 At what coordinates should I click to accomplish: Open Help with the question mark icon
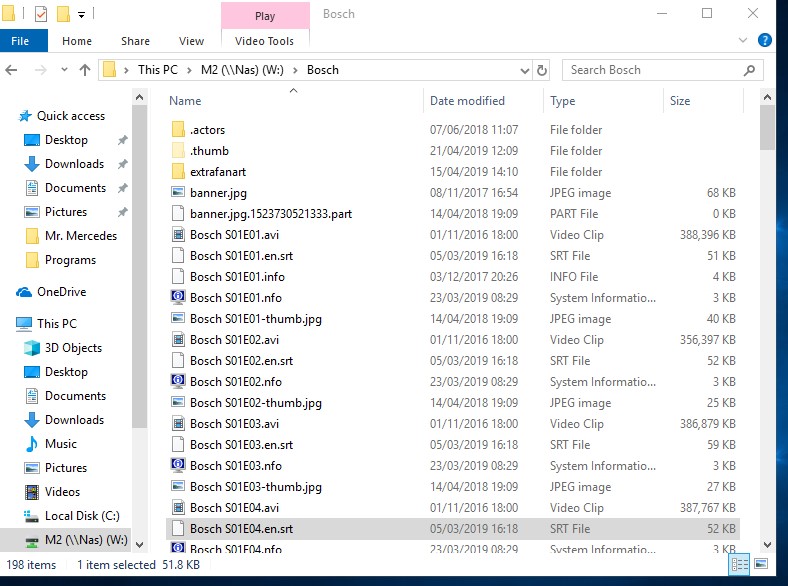coord(764,40)
